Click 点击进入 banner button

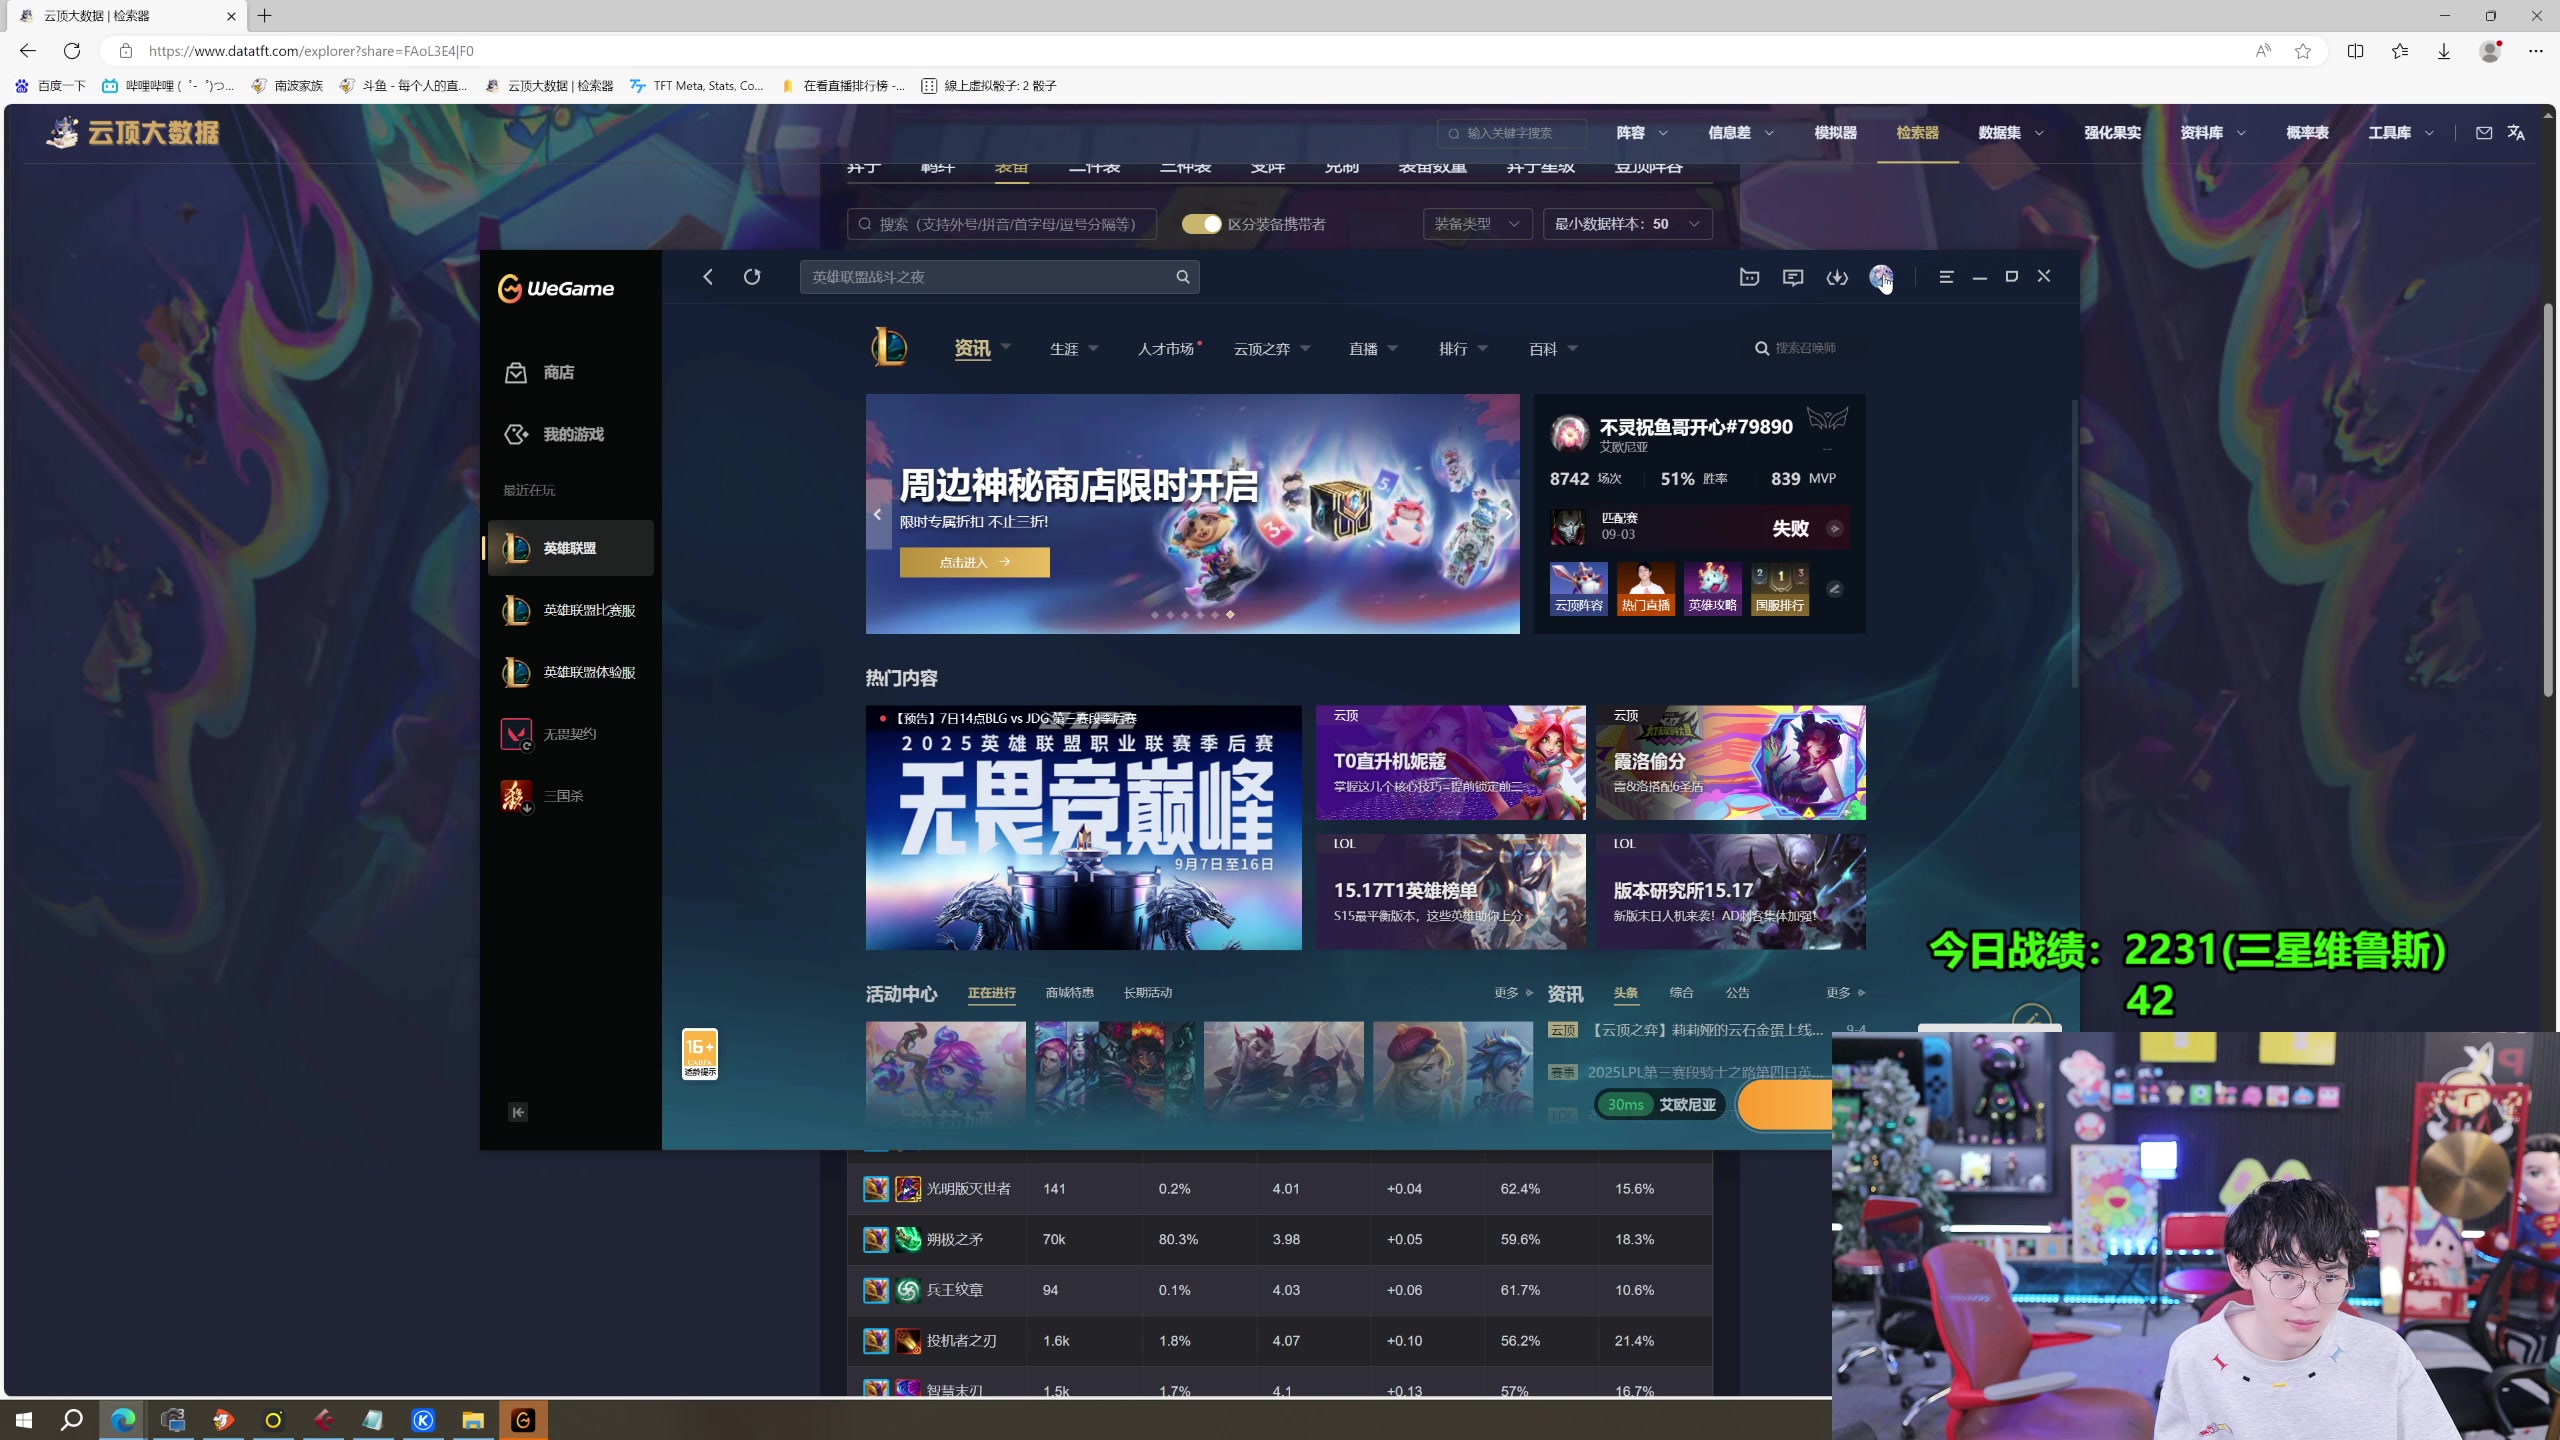click(x=975, y=562)
